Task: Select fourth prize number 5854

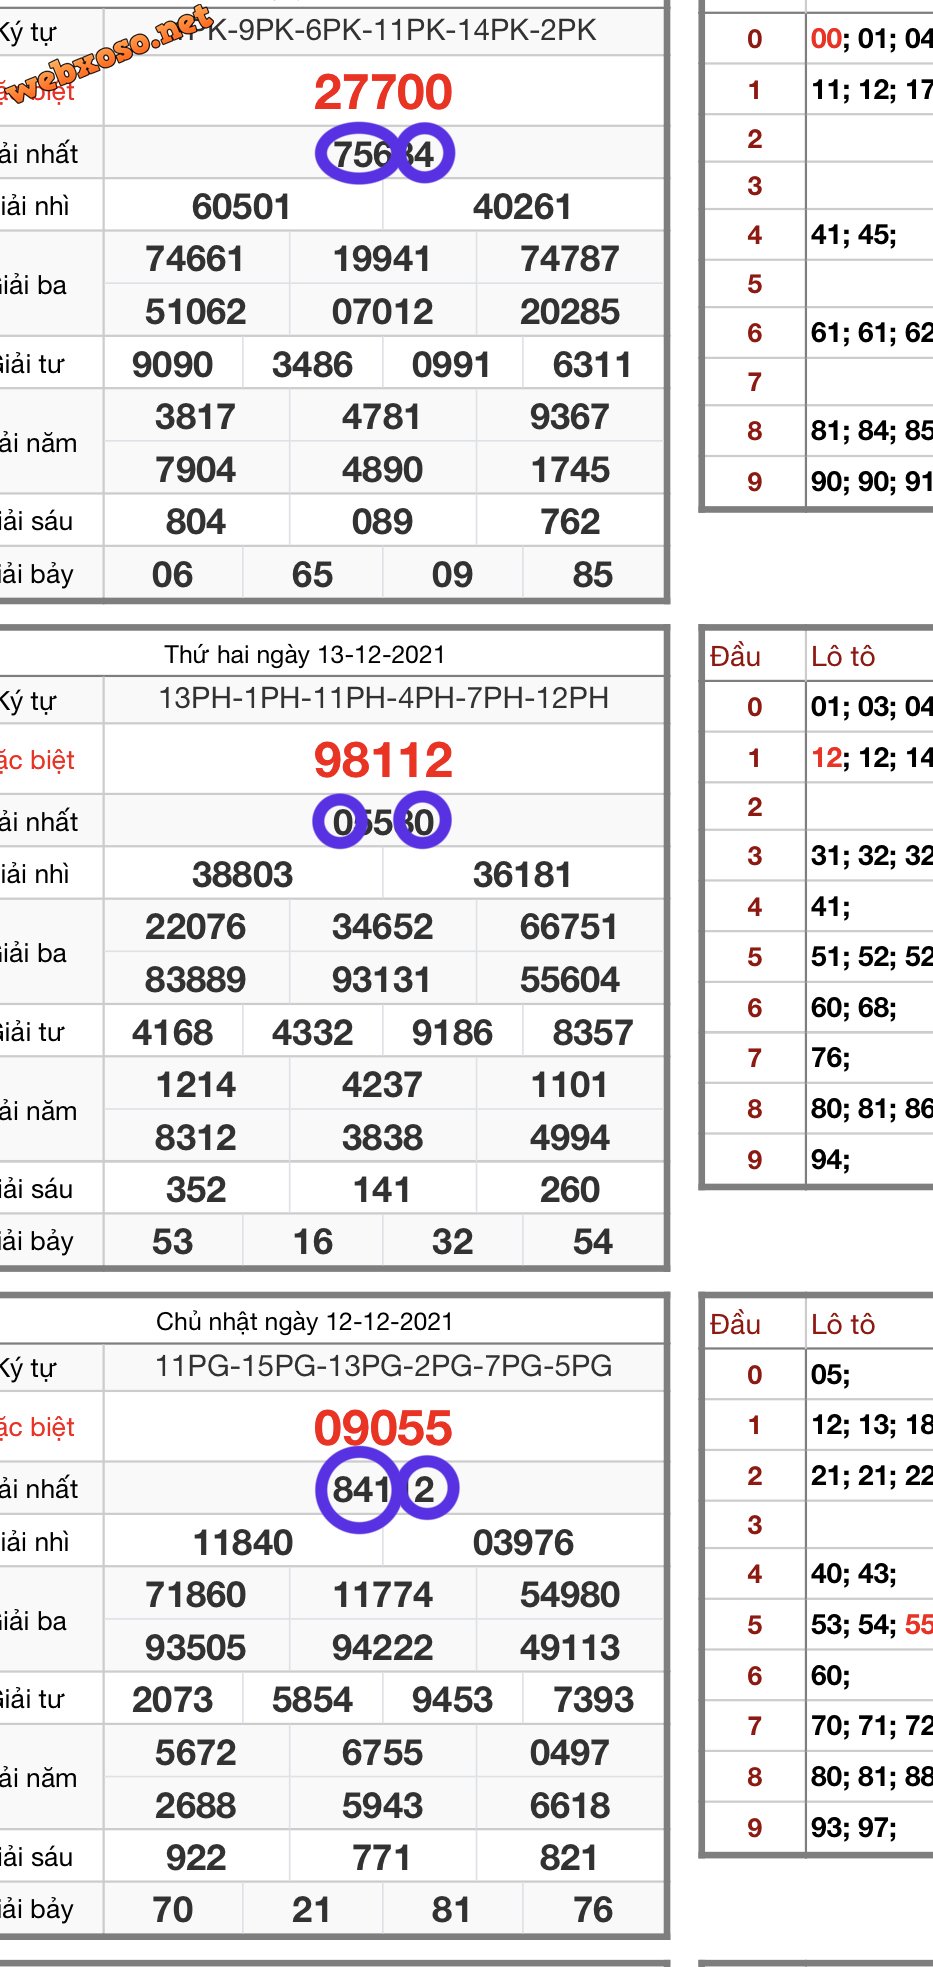Action: pyautogui.click(x=312, y=1700)
